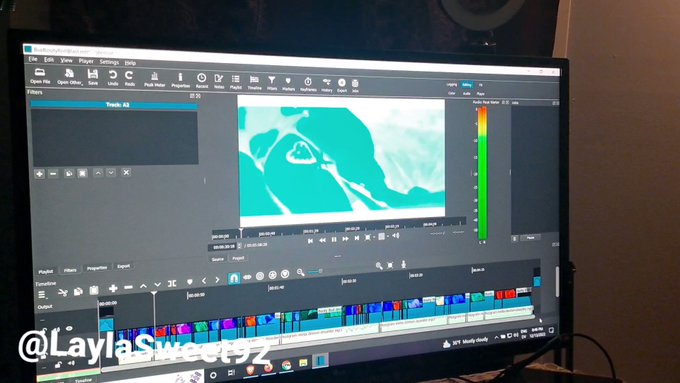This screenshot has height=383, width=680.
Task: Deselect the filter with the X button
Action: click(126, 172)
